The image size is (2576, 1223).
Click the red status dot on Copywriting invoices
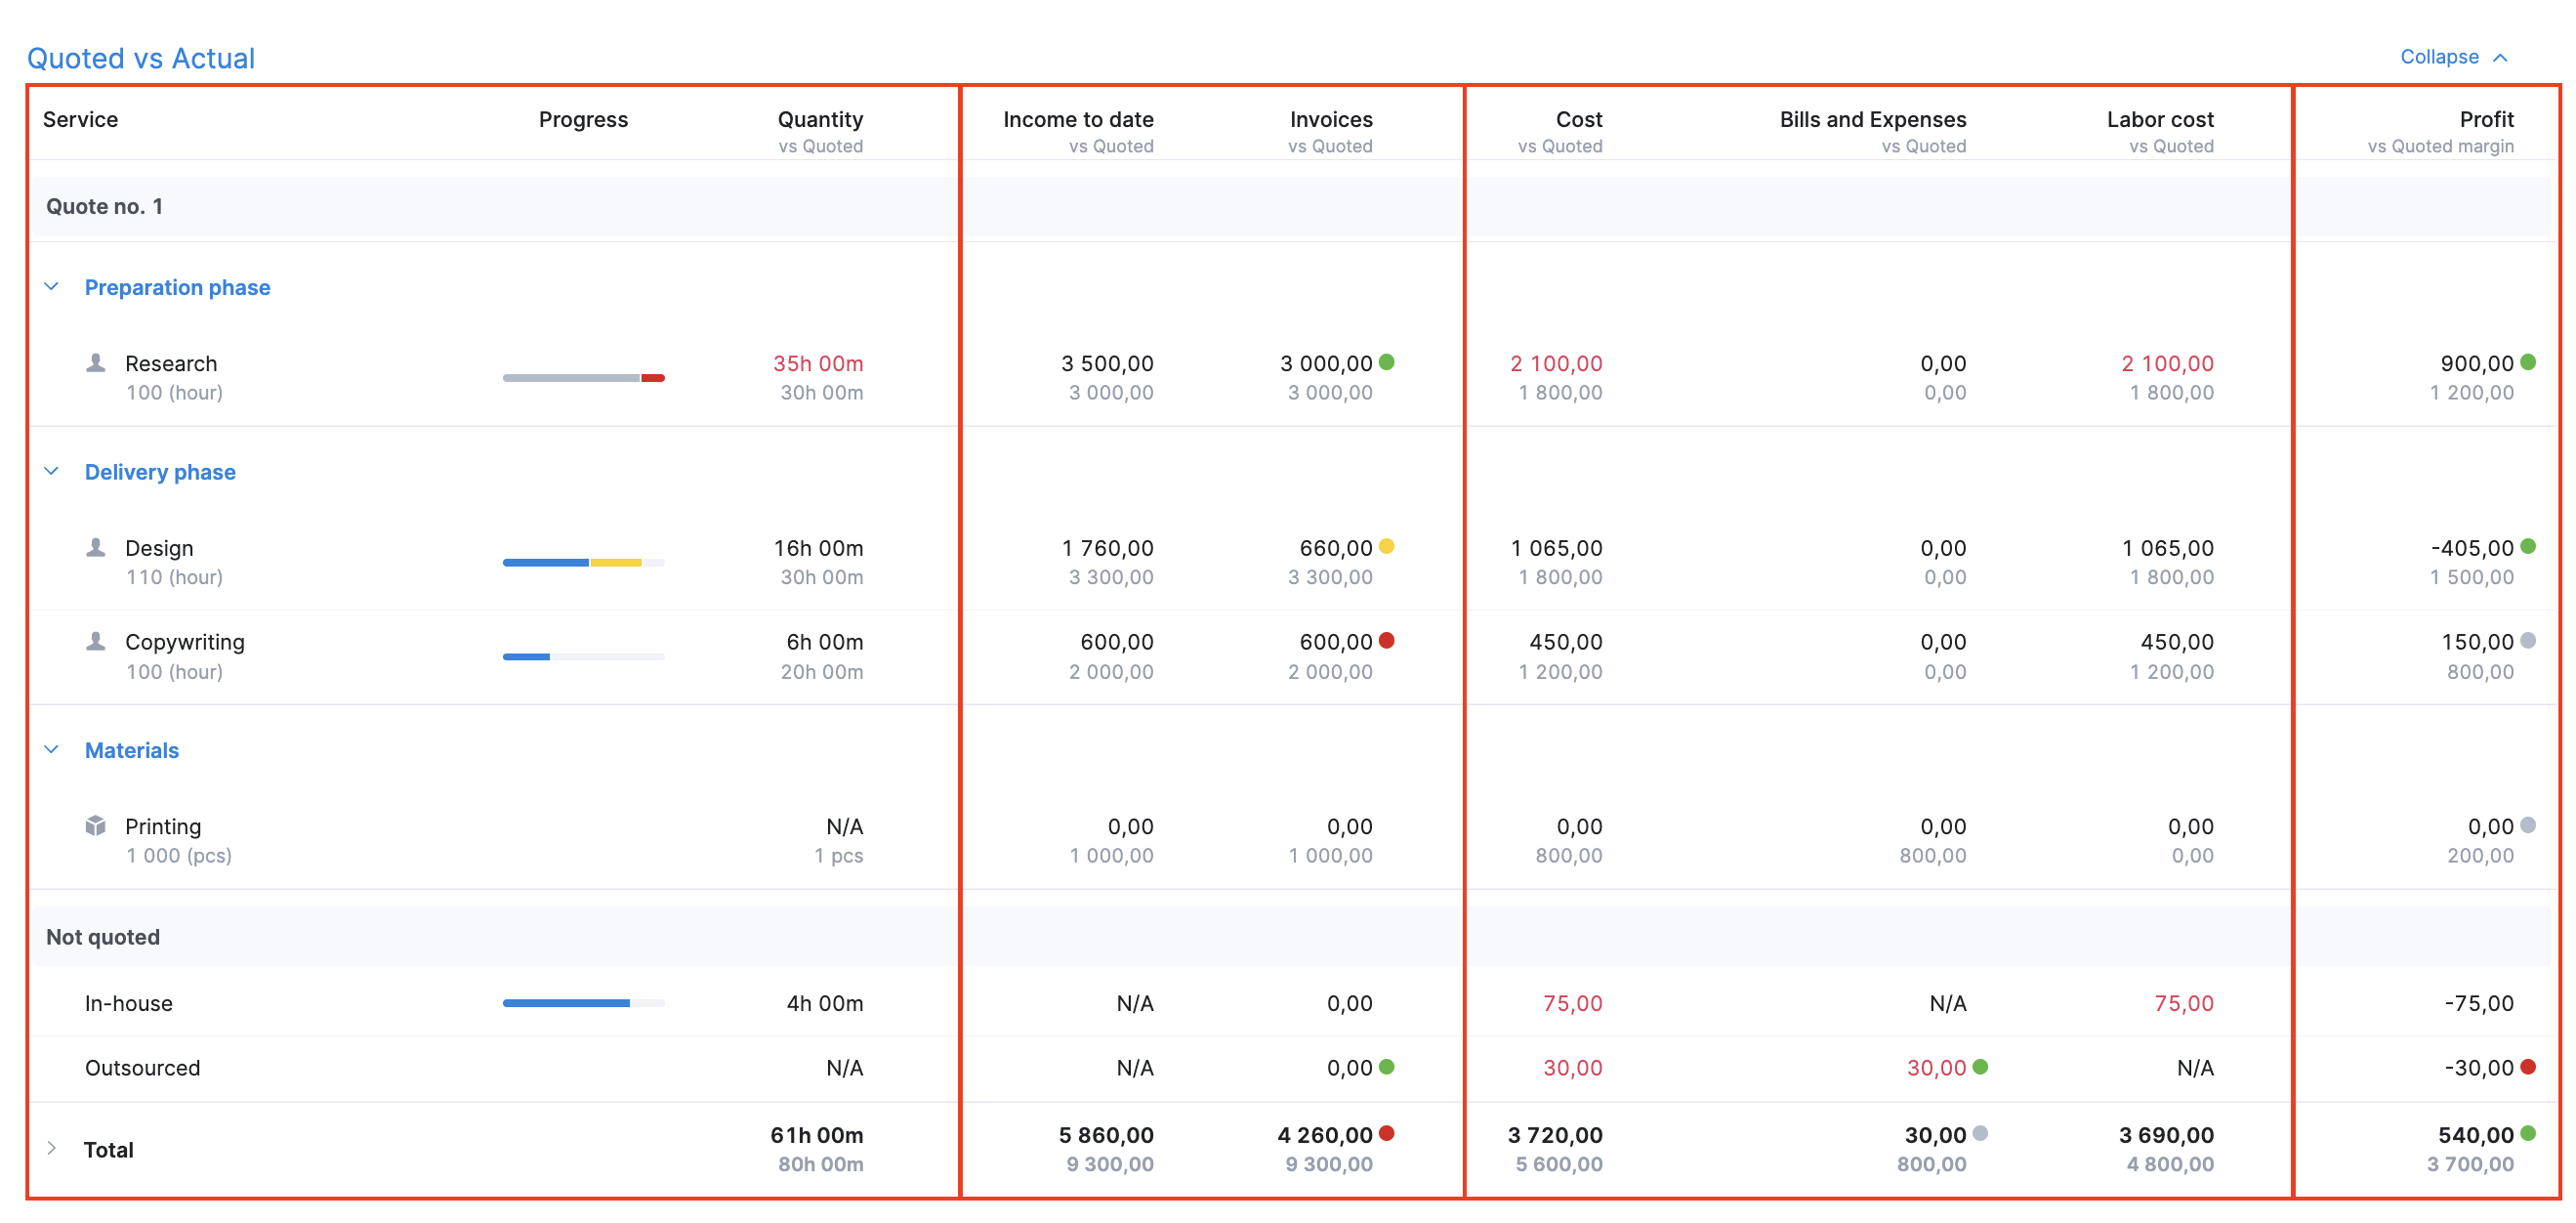click(x=1387, y=640)
